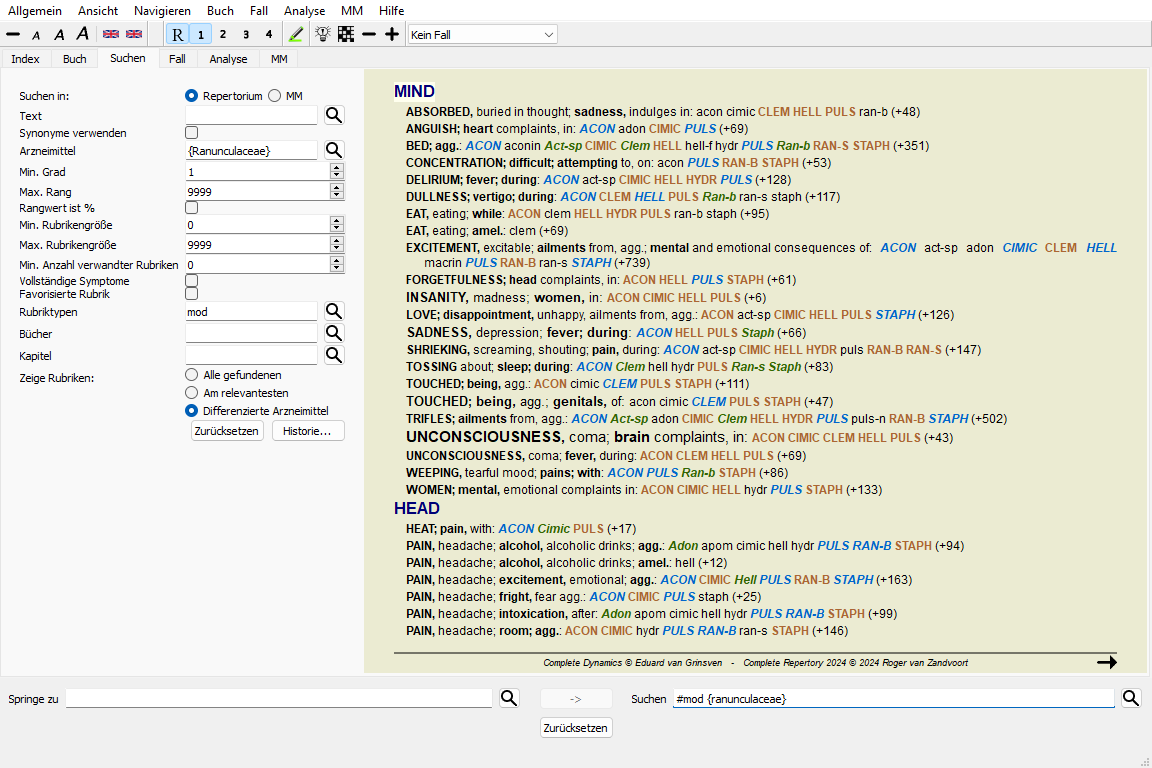Select the MM radio button
This screenshot has width=1152, height=768.
[x=275, y=96]
